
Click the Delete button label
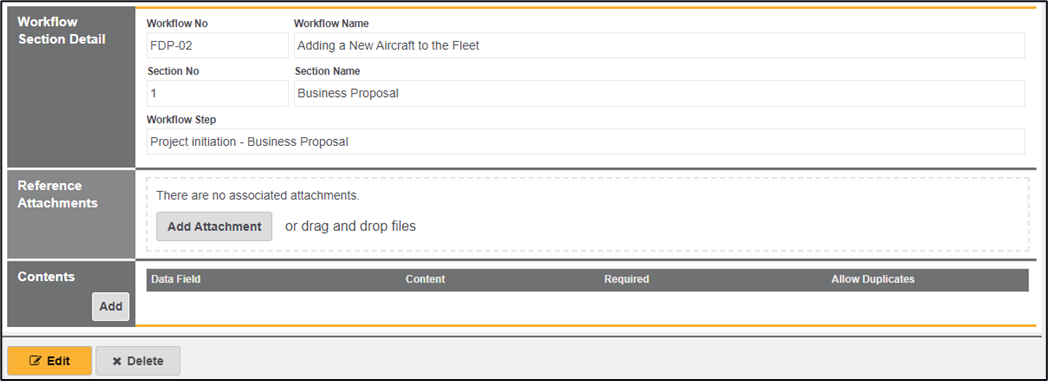145,361
